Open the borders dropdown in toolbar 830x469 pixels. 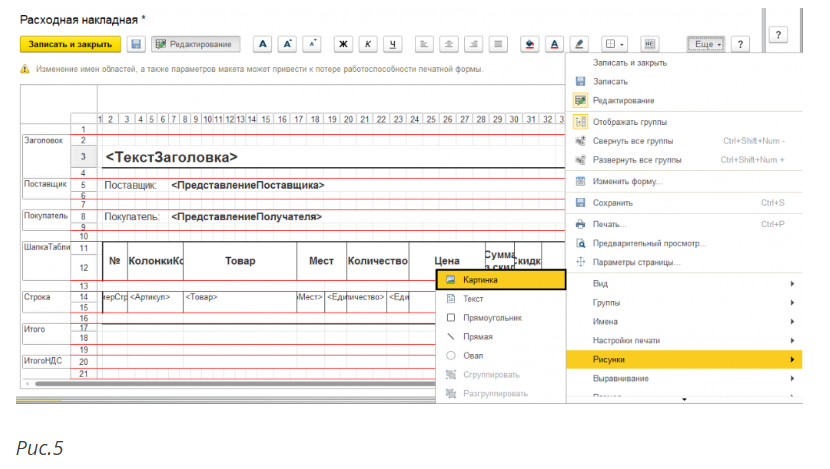click(613, 45)
